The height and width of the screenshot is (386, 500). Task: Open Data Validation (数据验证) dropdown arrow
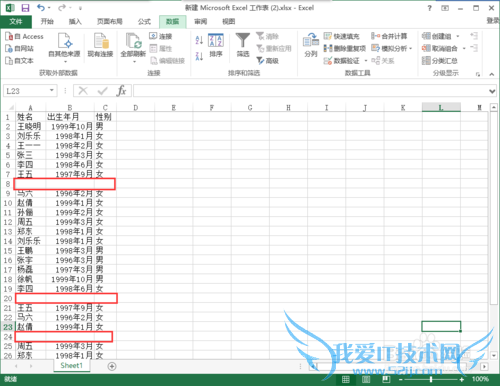[366, 61]
